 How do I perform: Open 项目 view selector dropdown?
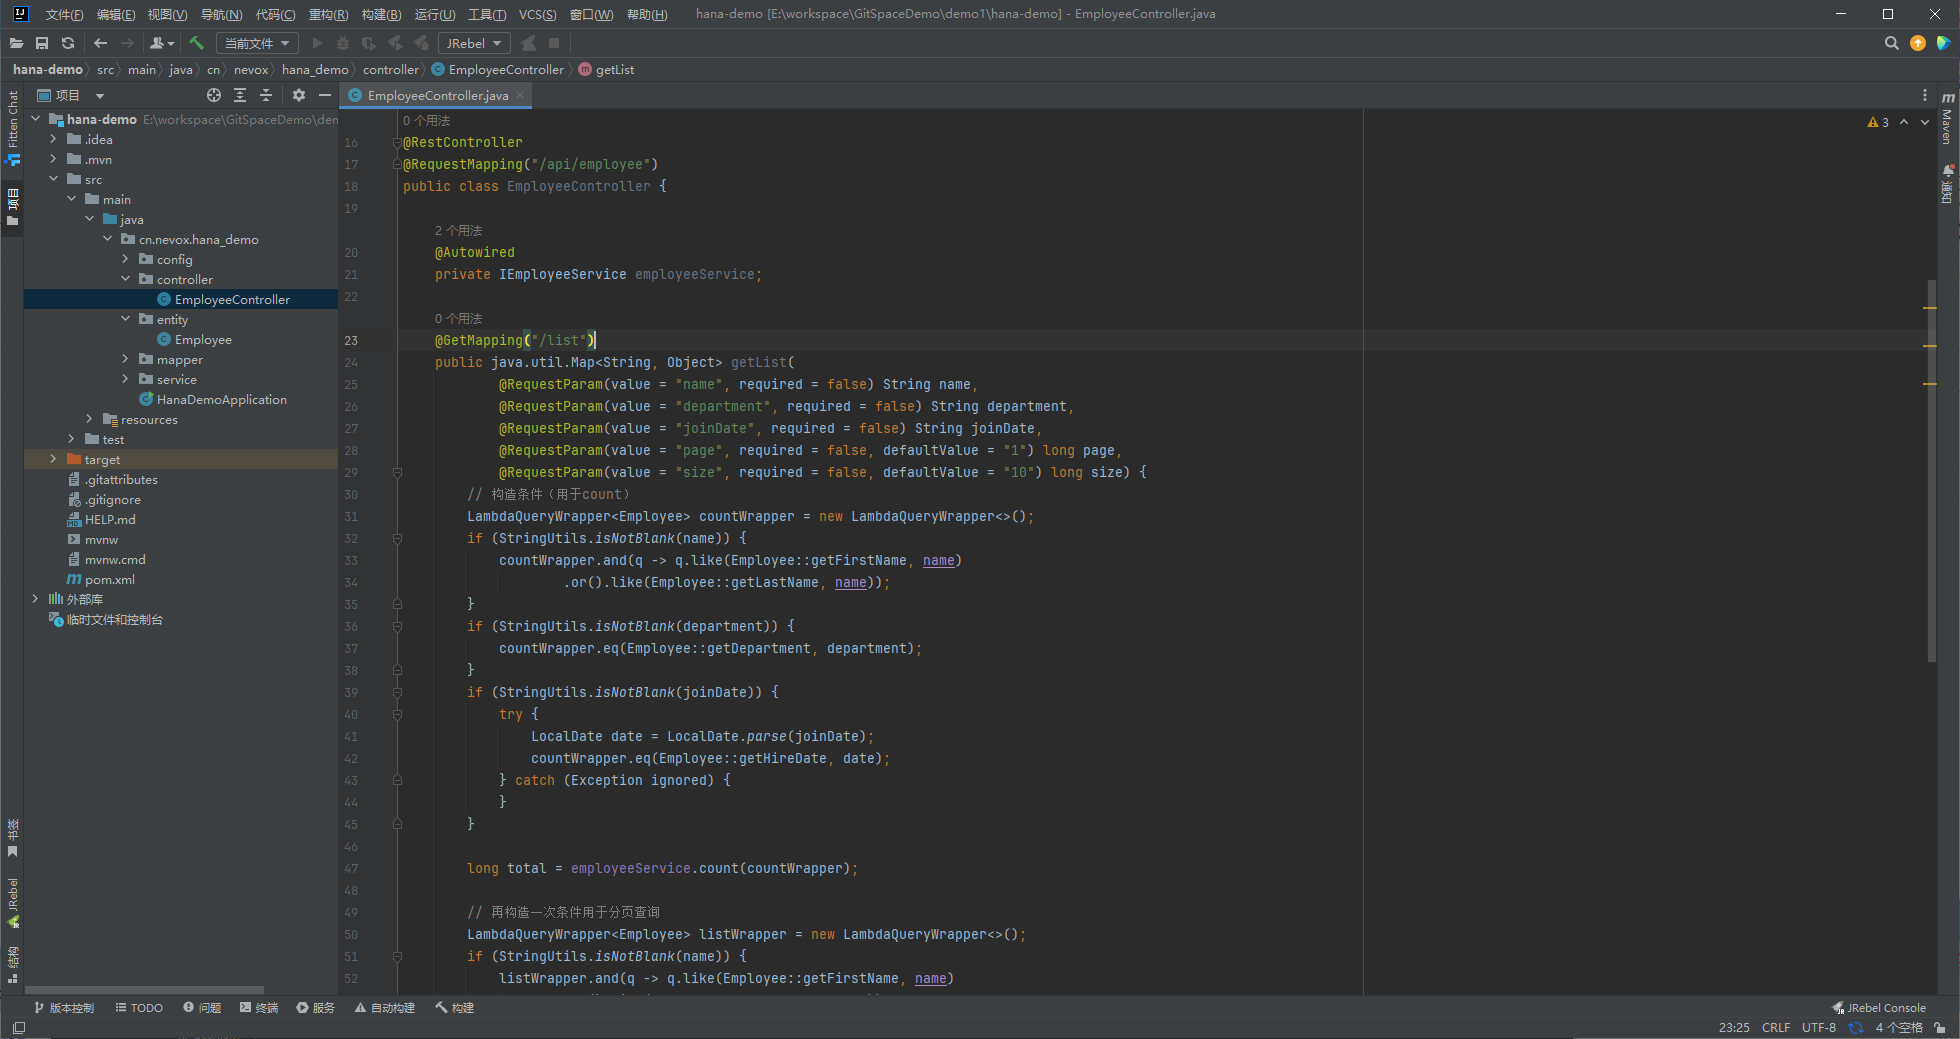point(71,95)
